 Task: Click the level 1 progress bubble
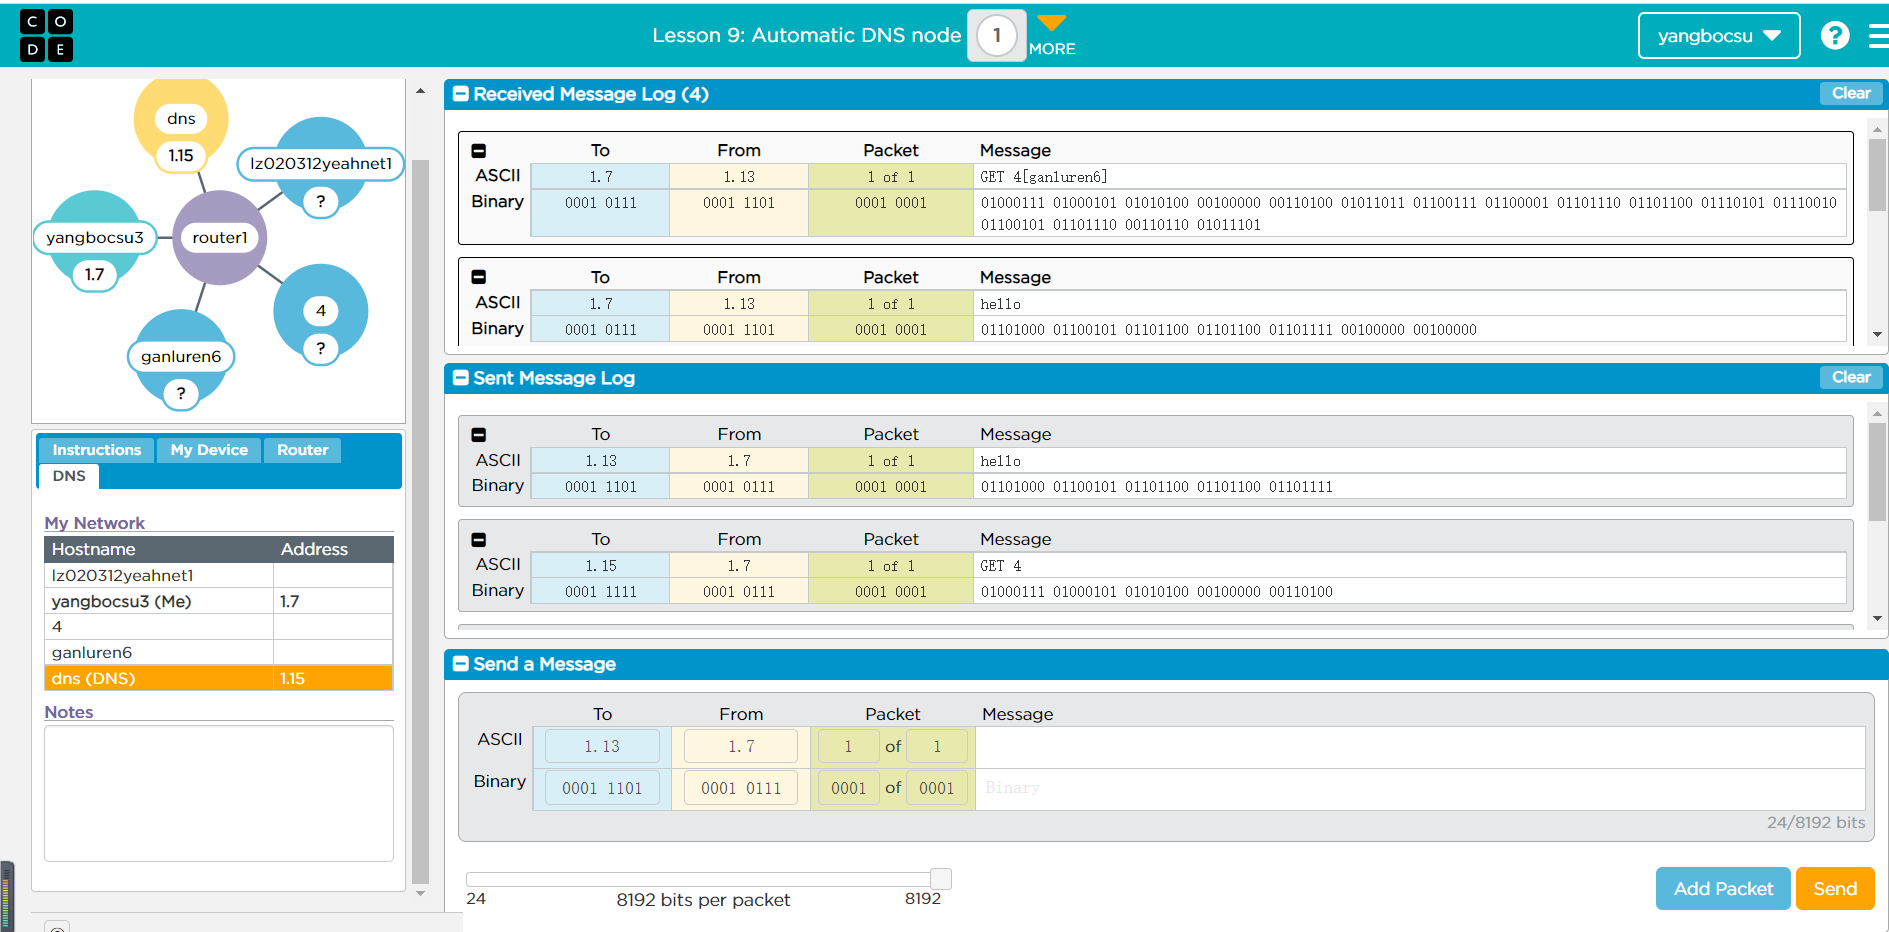tap(996, 36)
